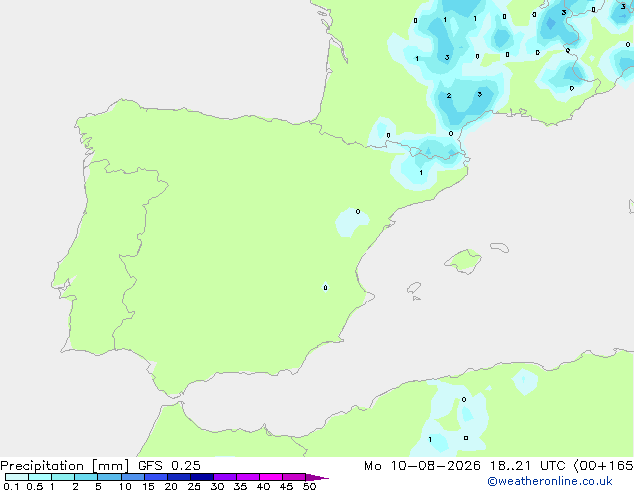Click the "0.1" legend scale label
Viewport: 634px width, 490px height.
pos(11,486)
